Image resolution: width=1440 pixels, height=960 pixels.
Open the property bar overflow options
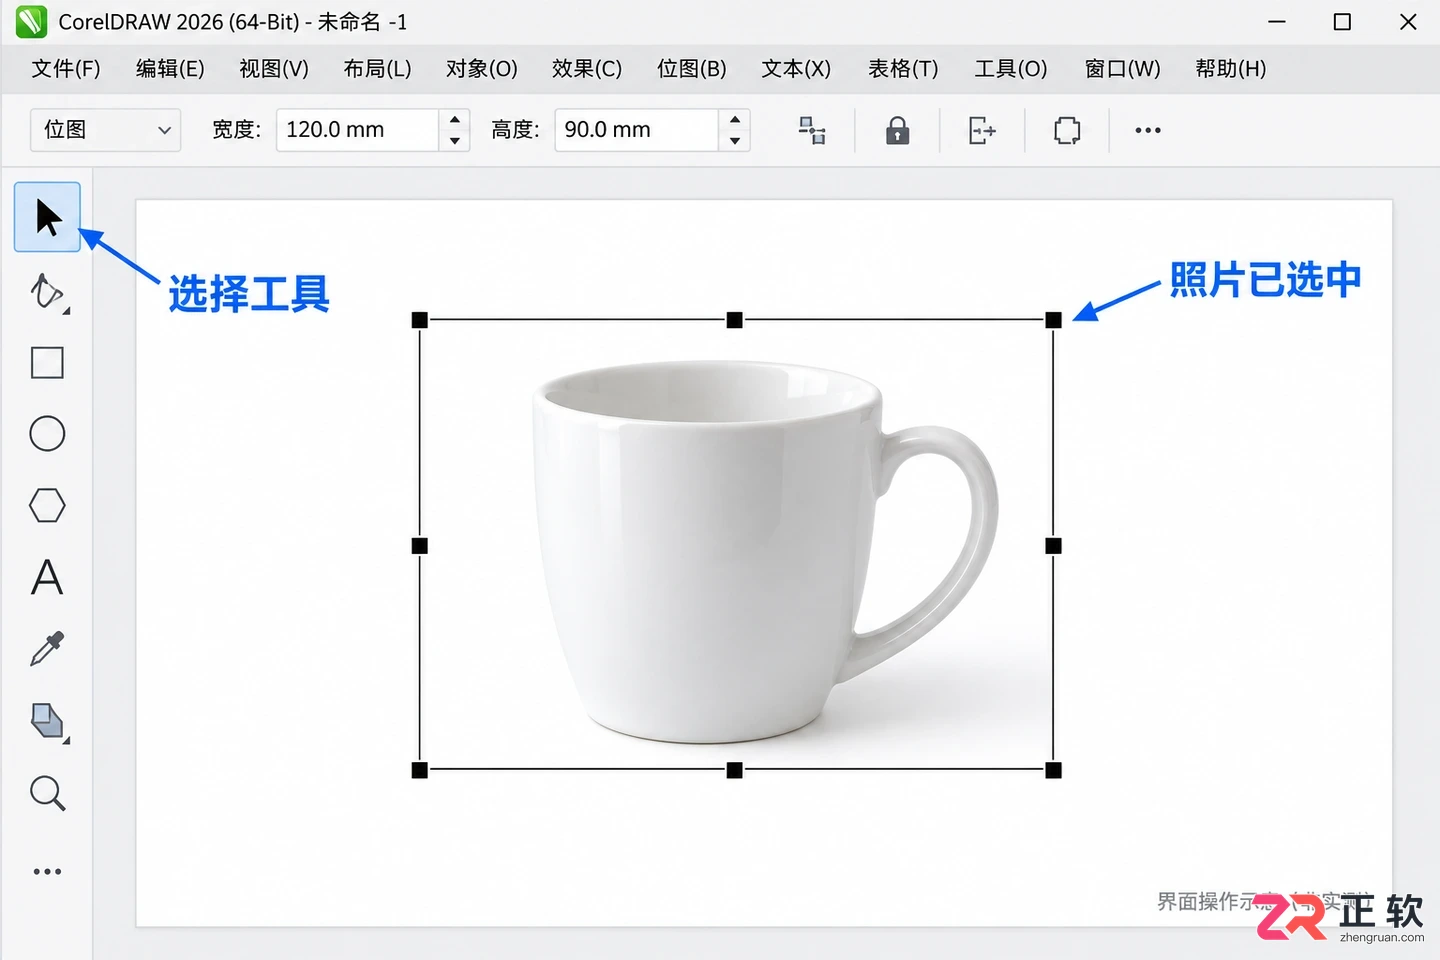(x=1148, y=130)
